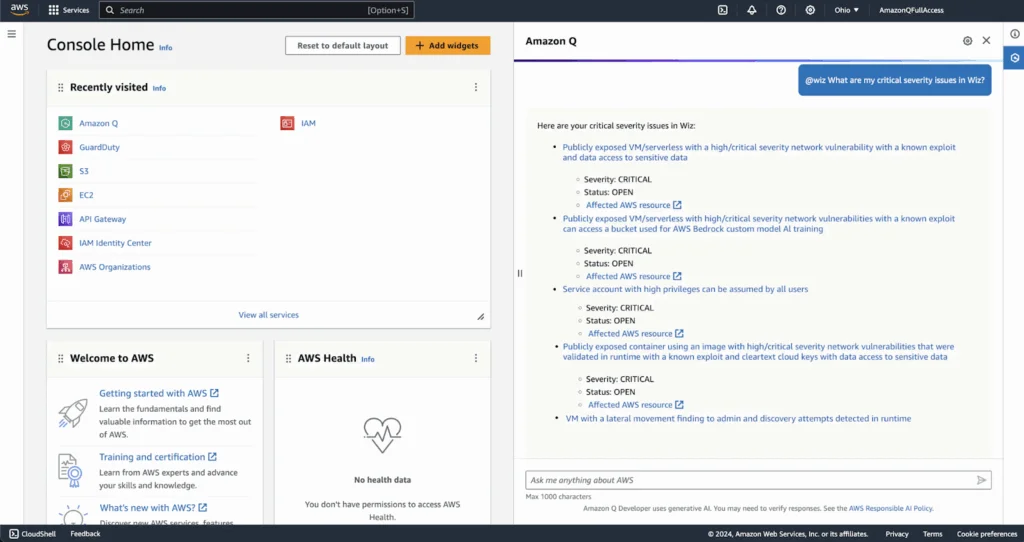Open CloudShell in the footer
The image size is (1024, 542).
pyautogui.click(x=33, y=534)
